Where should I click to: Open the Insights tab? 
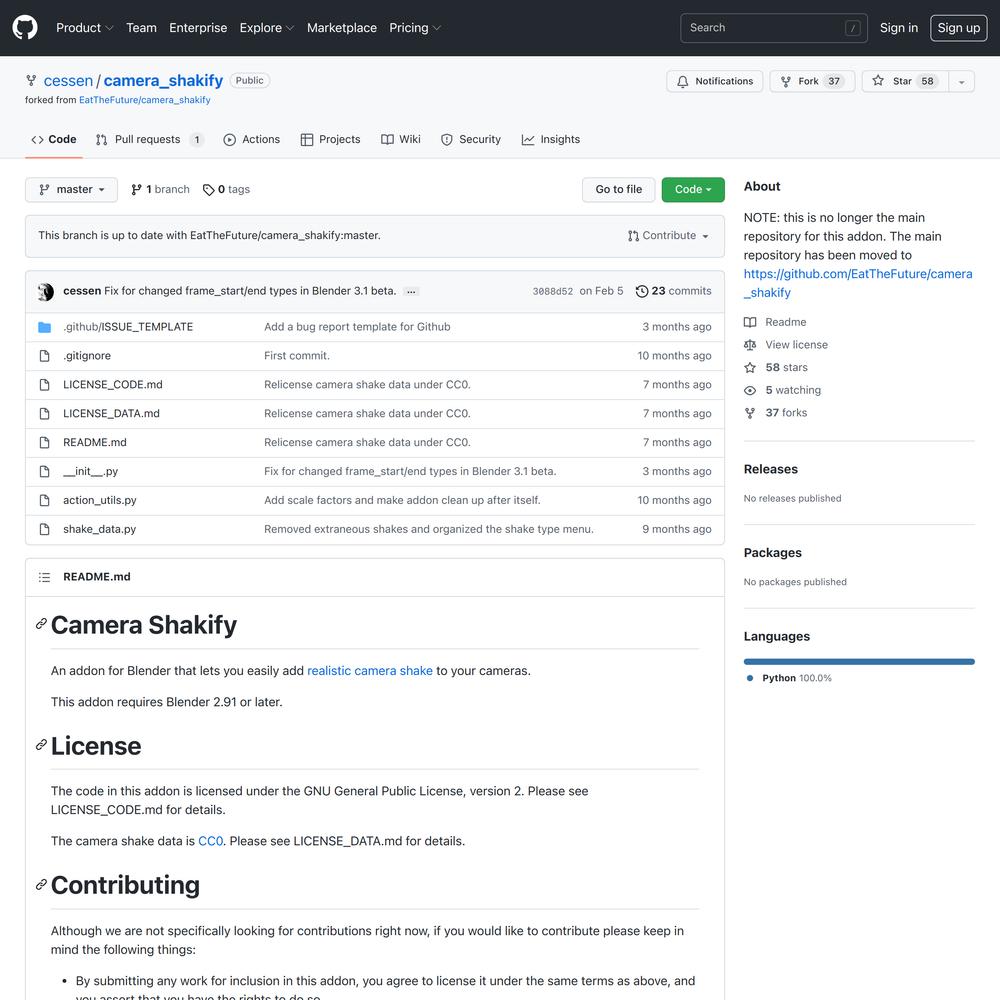[x=550, y=140]
